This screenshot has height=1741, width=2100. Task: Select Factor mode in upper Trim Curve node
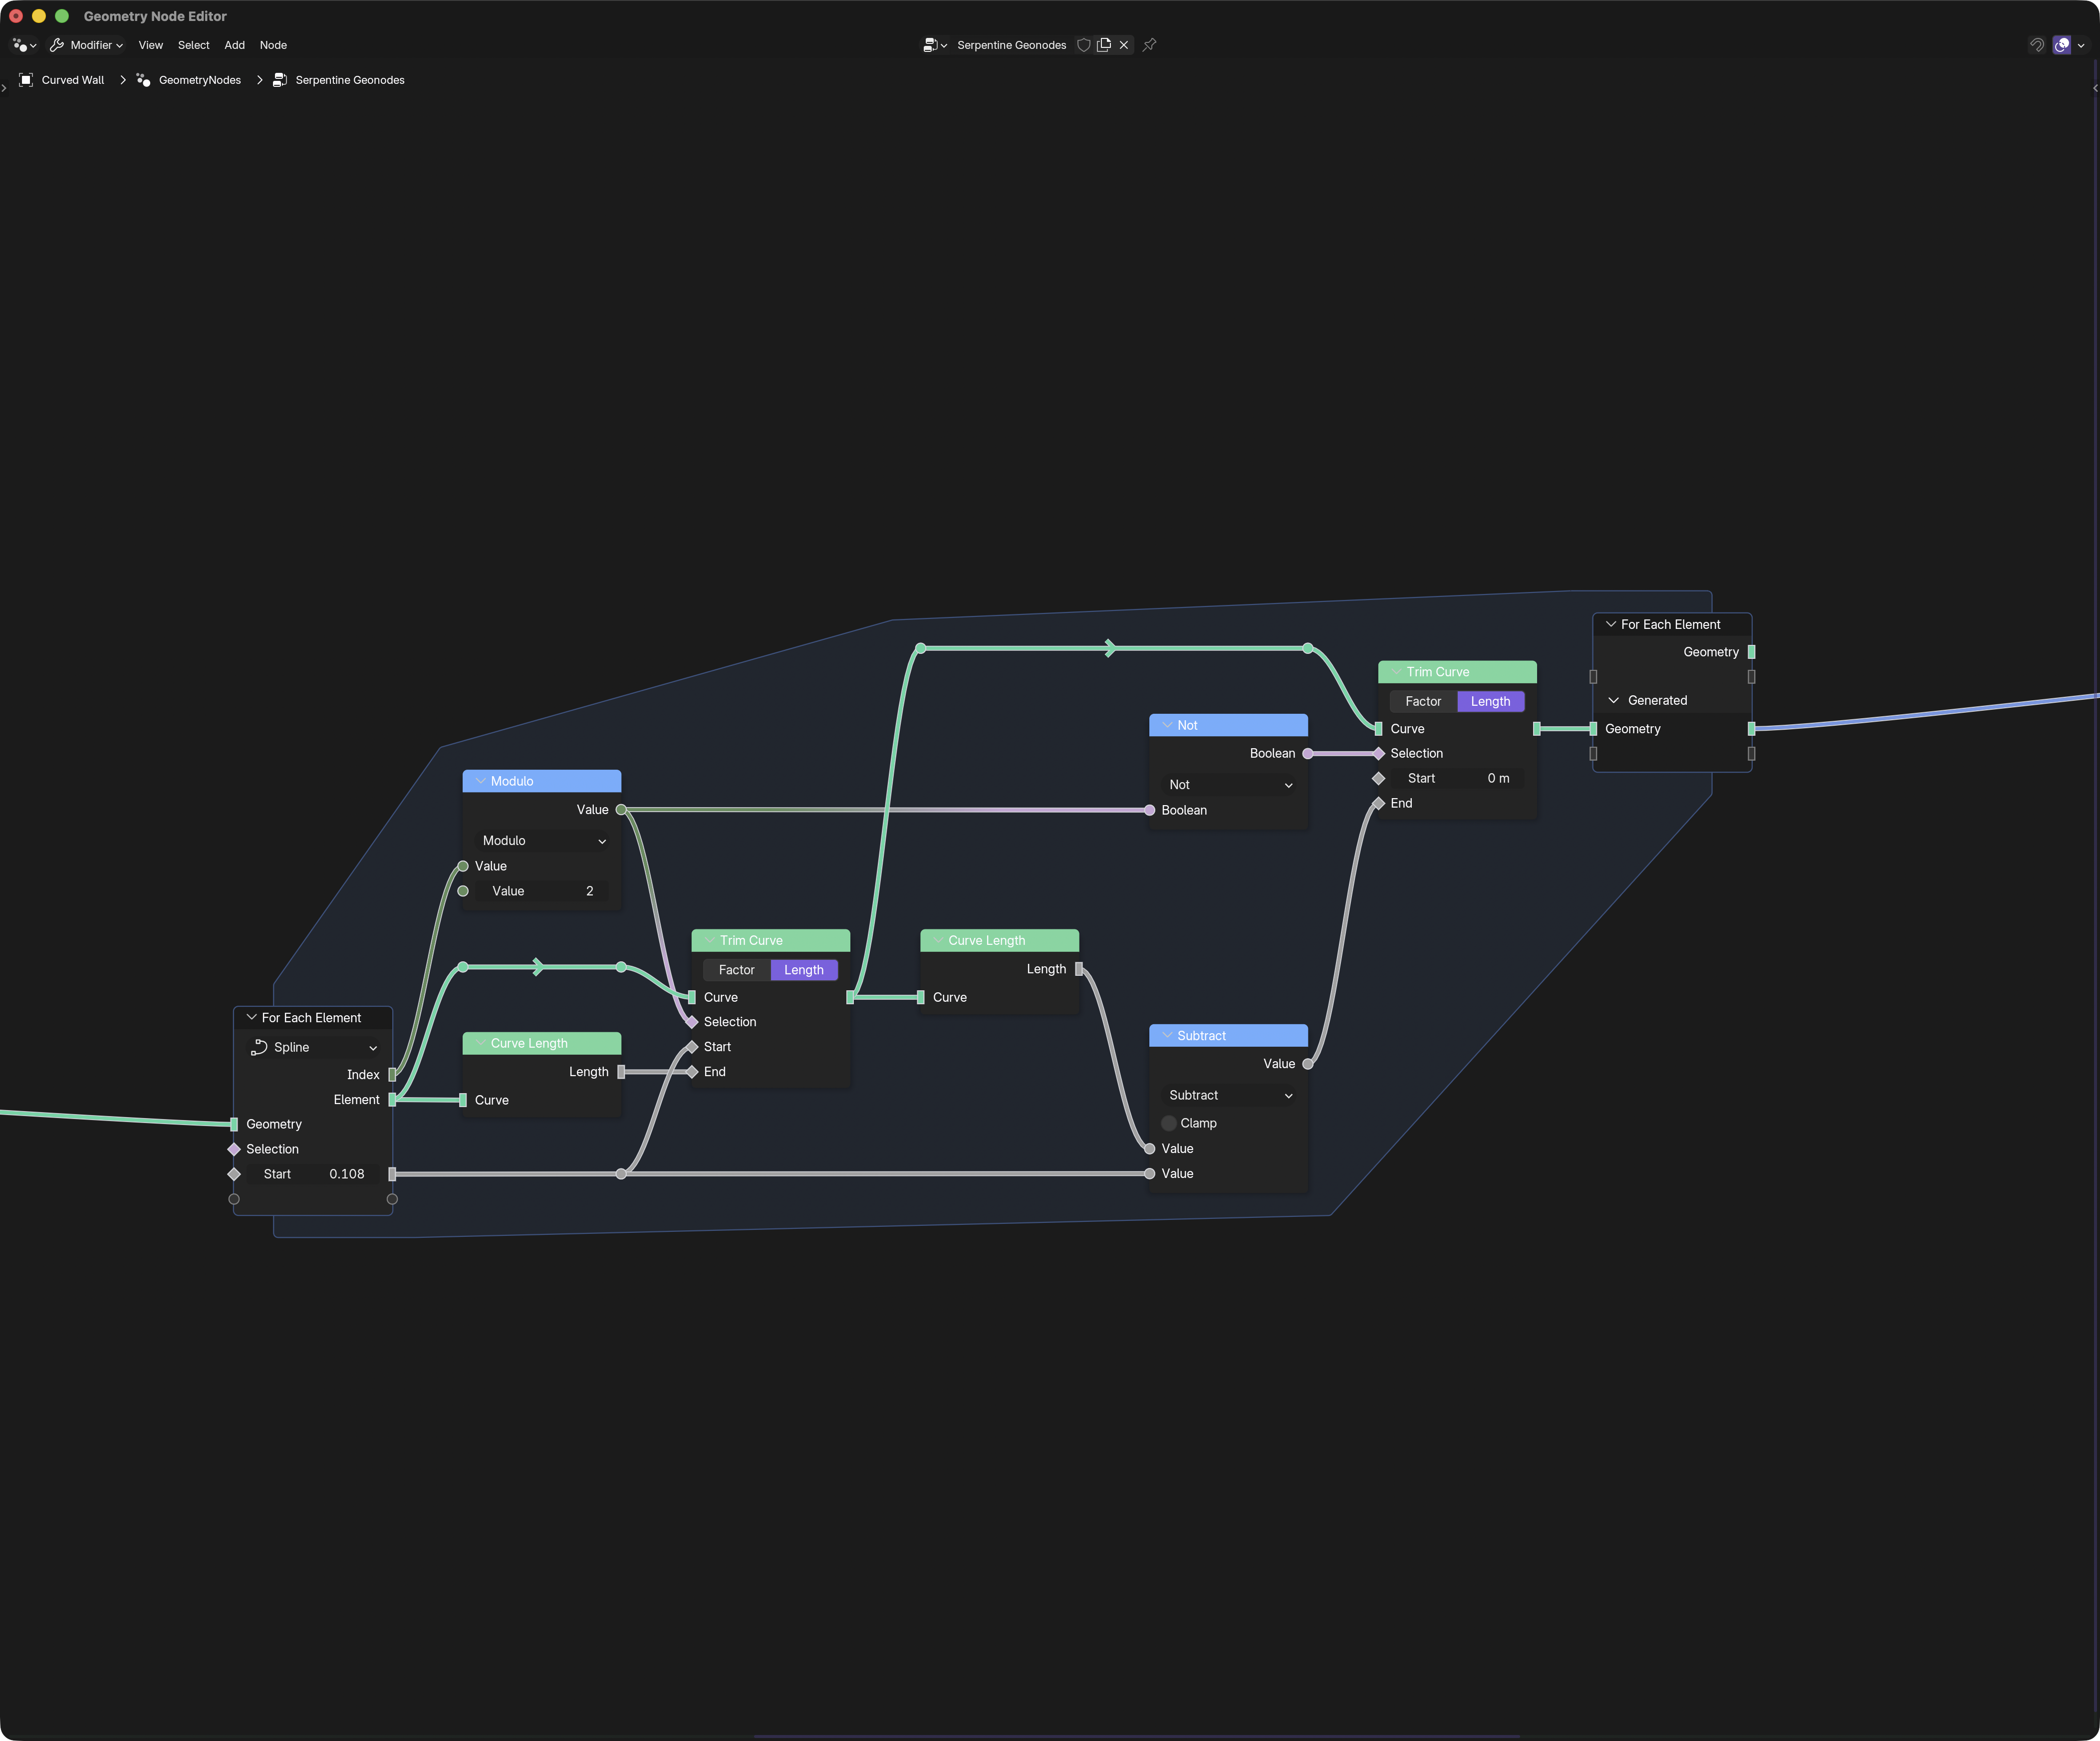pos(1424,701)
